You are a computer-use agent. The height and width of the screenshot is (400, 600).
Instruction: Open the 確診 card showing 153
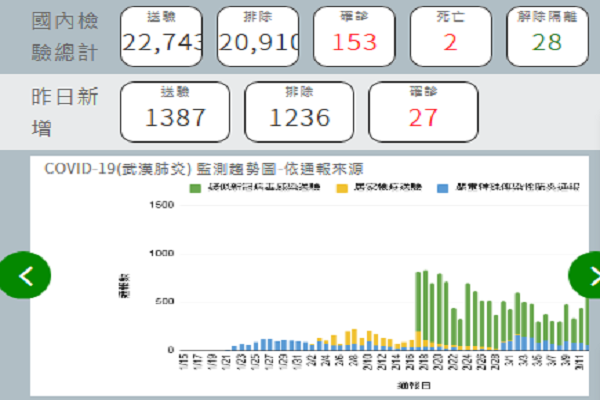pos(353,35)
